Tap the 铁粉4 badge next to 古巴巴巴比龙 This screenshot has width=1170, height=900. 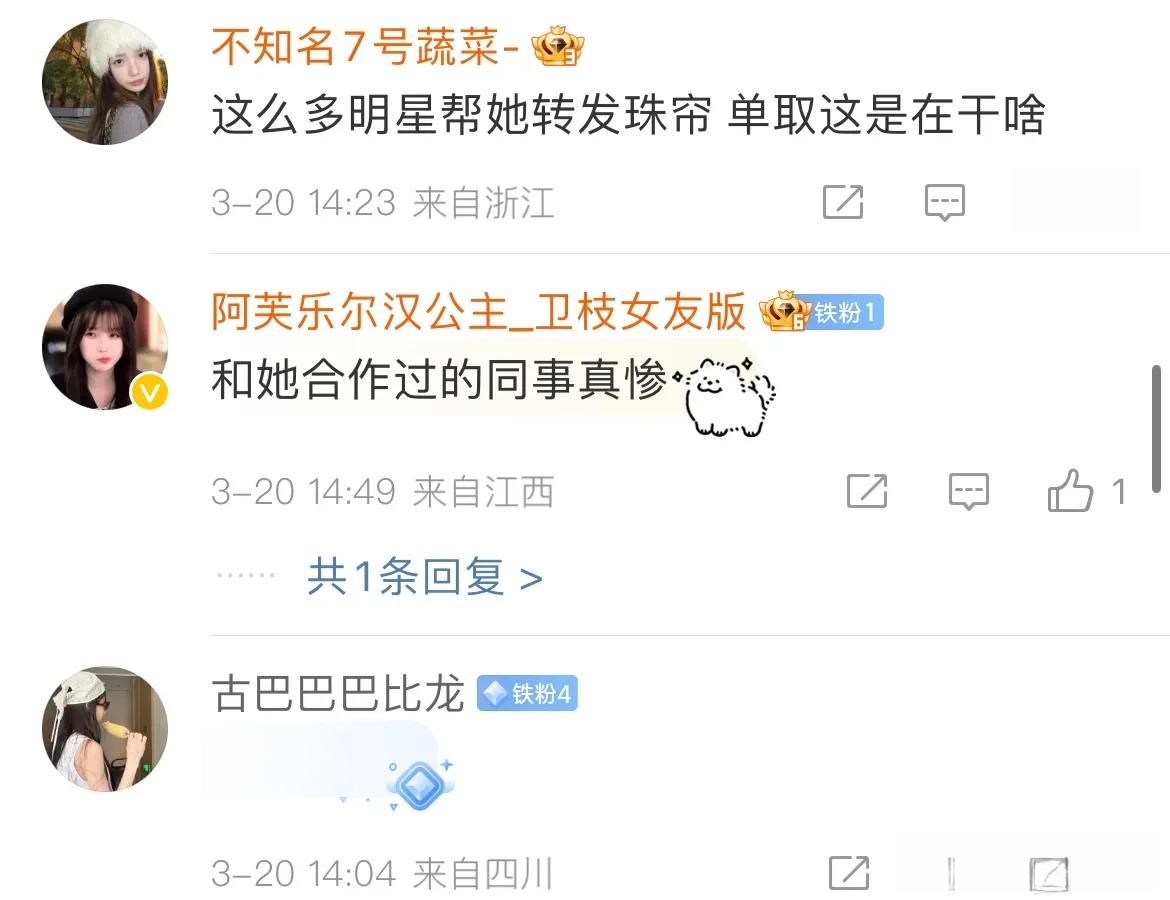[x=527, y=693]
